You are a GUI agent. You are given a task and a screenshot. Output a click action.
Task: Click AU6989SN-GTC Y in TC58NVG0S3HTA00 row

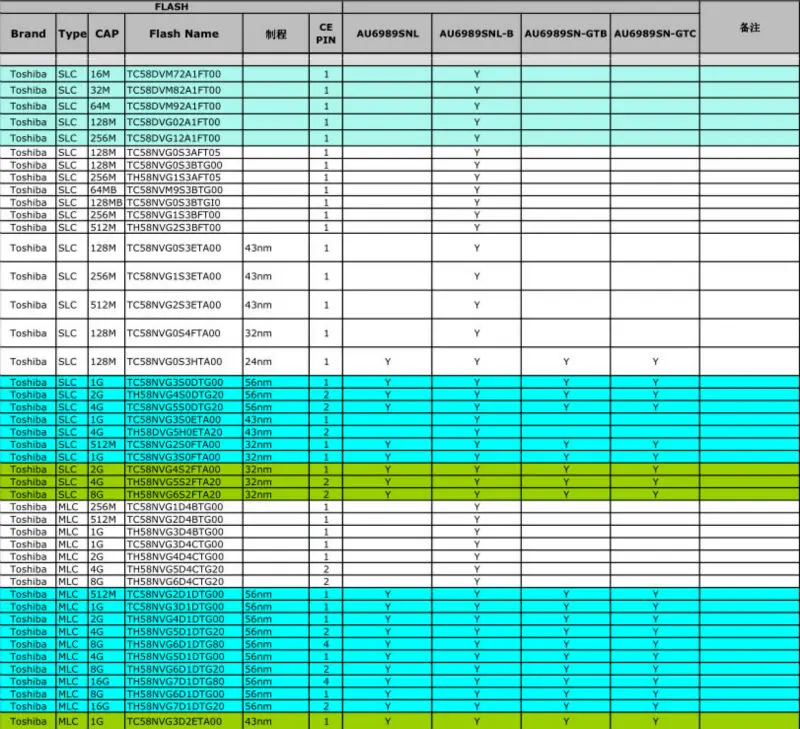coord(655,362)
